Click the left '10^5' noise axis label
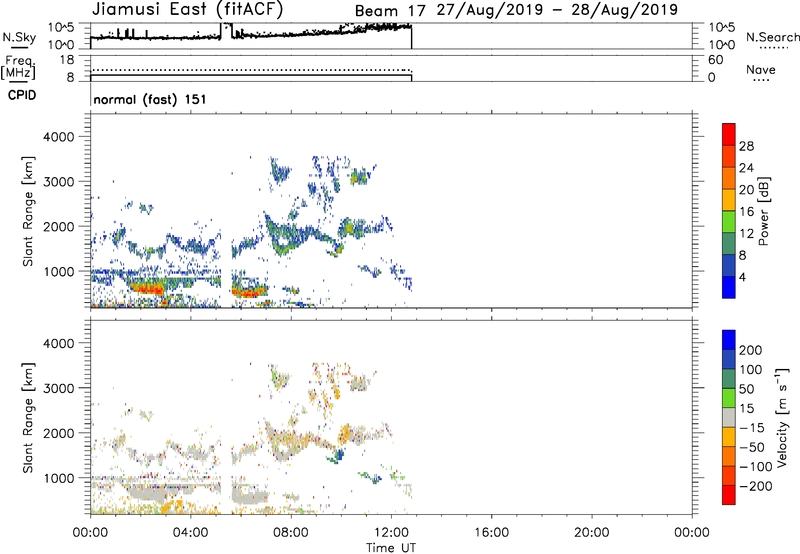This screenshot has width=800, height=554. 61,28
